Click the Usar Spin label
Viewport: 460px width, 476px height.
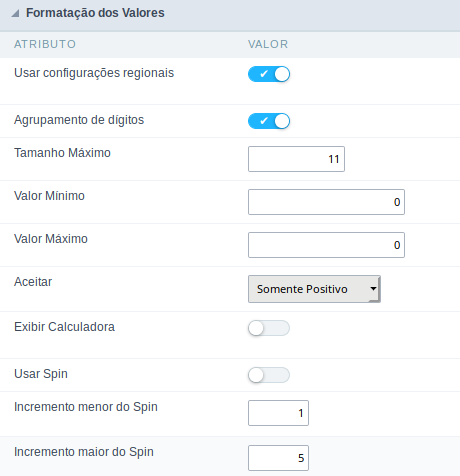click(x=41, y=374)
